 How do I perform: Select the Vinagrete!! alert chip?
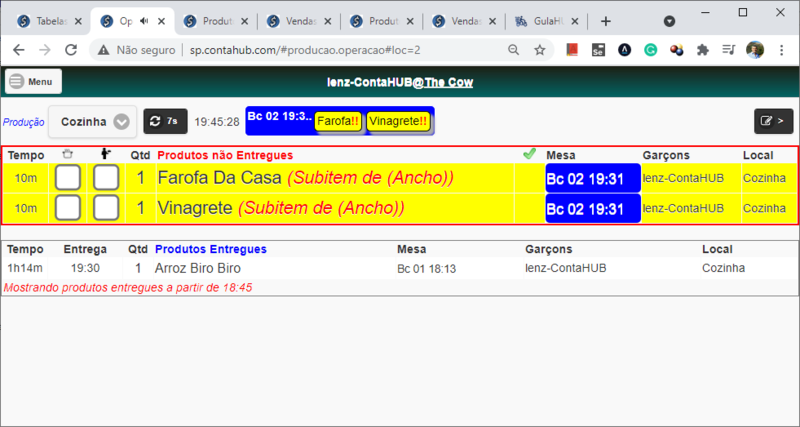coord(398,121)
